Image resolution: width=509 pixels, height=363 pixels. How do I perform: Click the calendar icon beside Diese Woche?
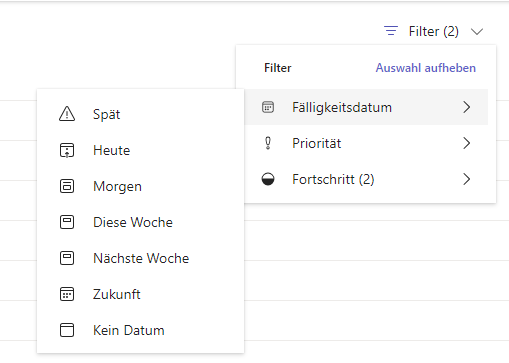point(67,222)
